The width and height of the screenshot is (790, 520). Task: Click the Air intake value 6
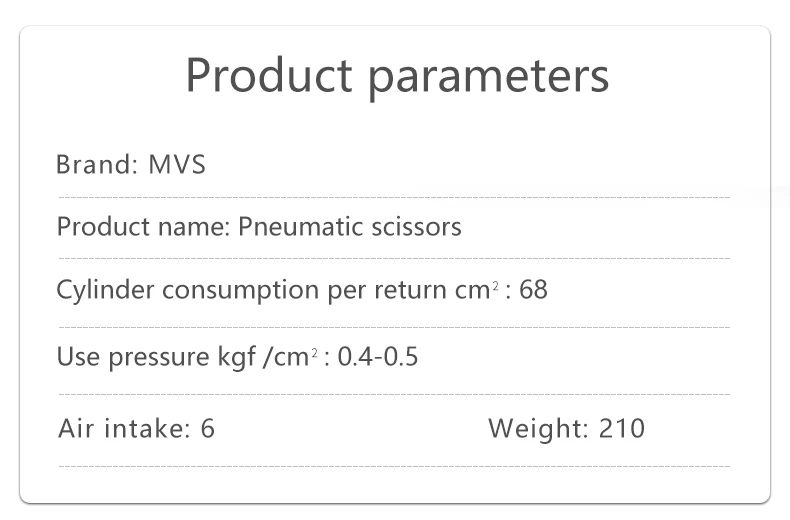(208, 429)
